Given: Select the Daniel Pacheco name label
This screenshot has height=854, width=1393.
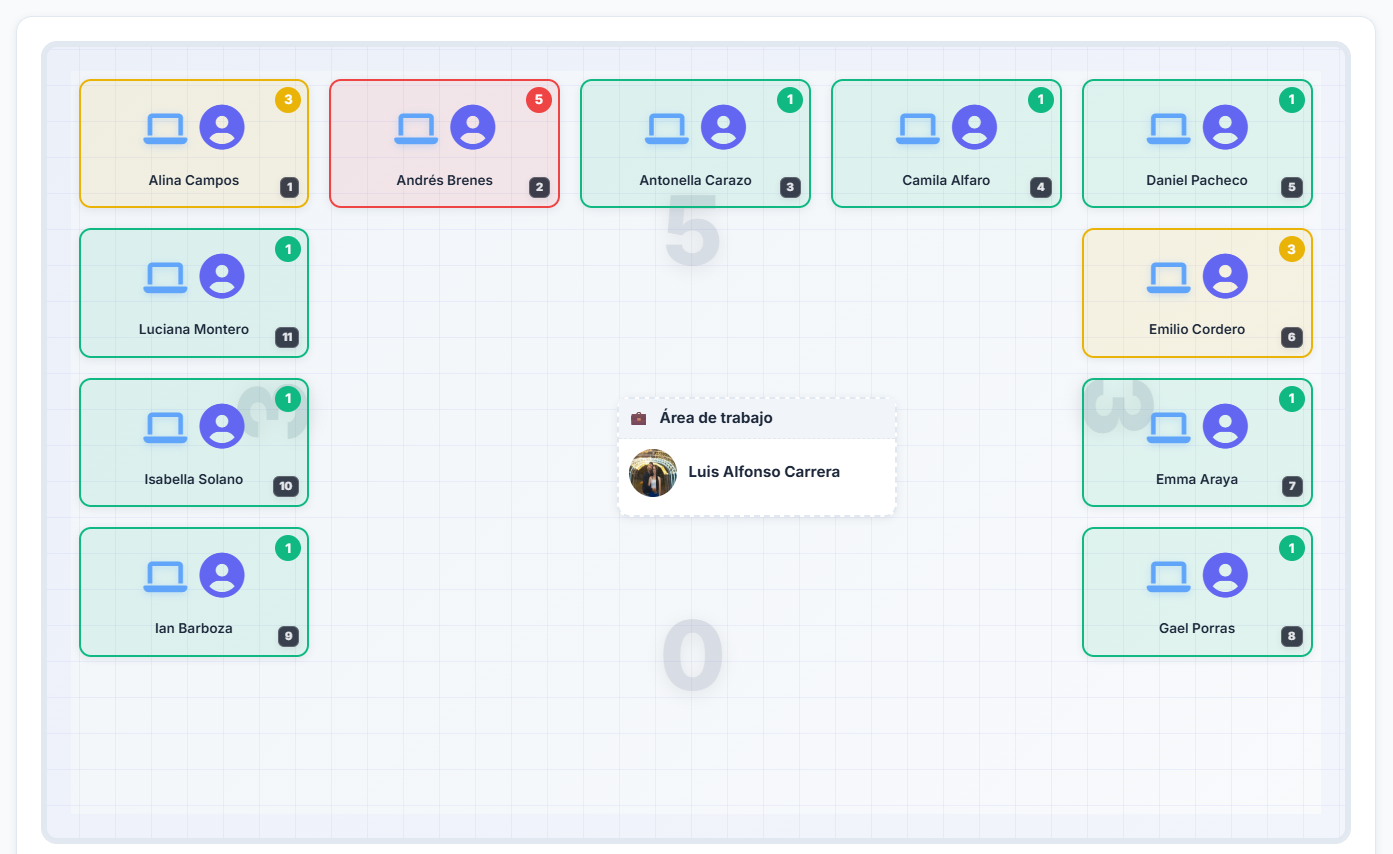Looking at the screenshot, I should tap(1196, 181).
